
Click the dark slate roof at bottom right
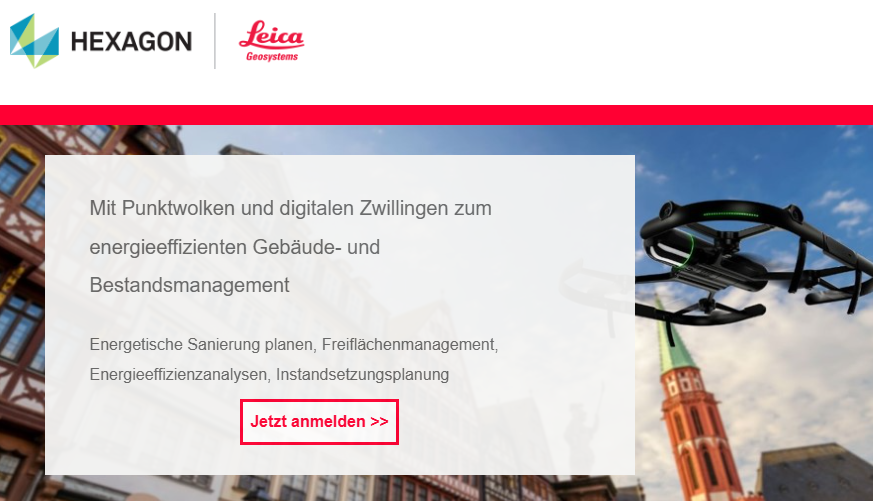[x=816, y=473]
